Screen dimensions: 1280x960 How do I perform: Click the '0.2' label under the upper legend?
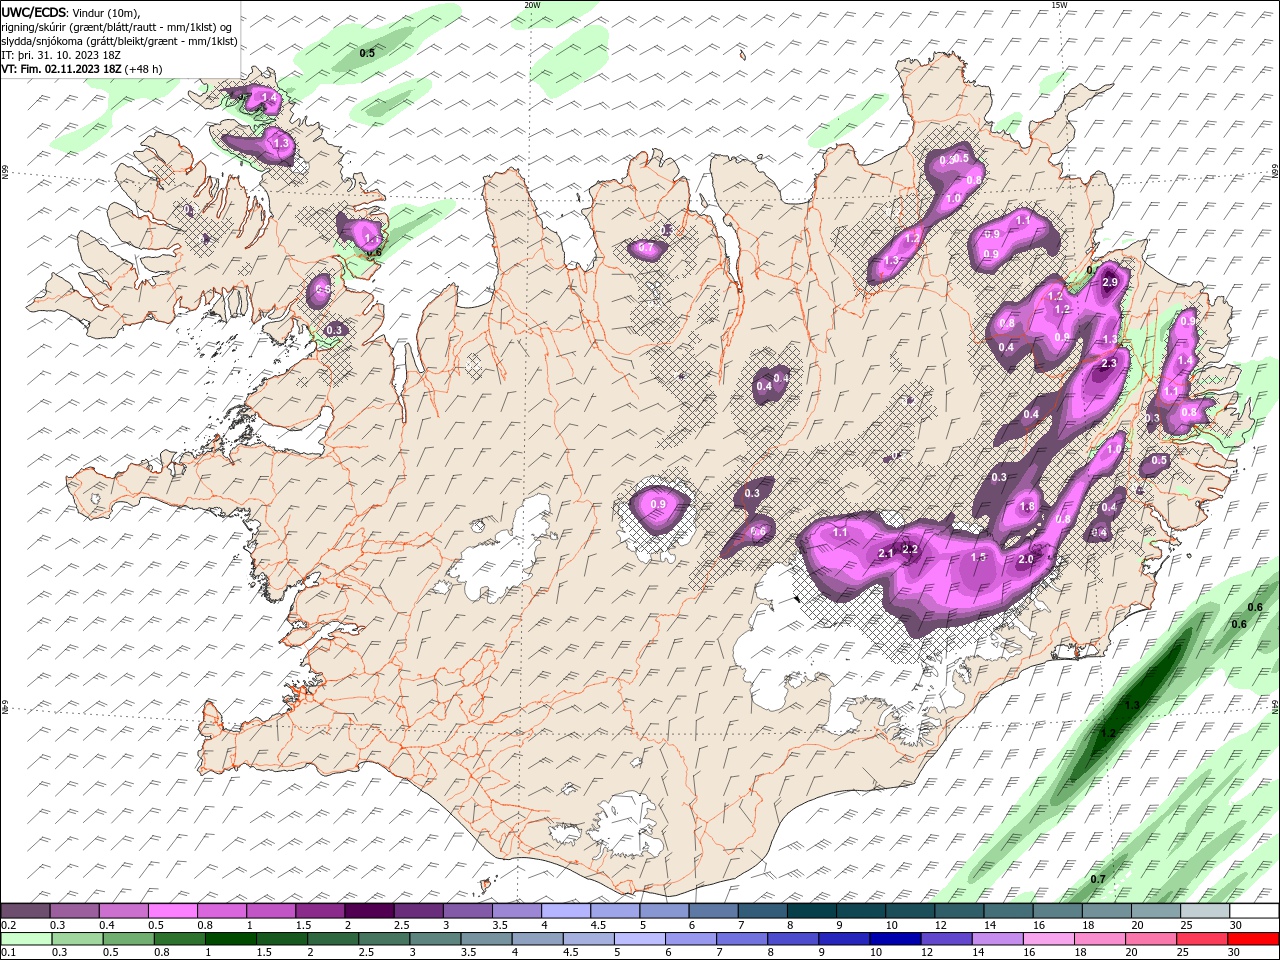tap(7, 925)
